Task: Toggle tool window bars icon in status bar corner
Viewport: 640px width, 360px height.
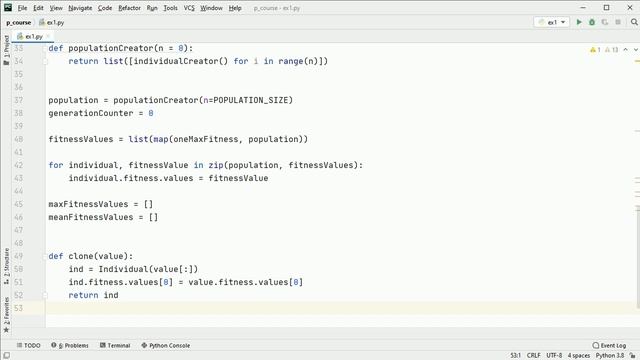Action: [x=6, y=356]
